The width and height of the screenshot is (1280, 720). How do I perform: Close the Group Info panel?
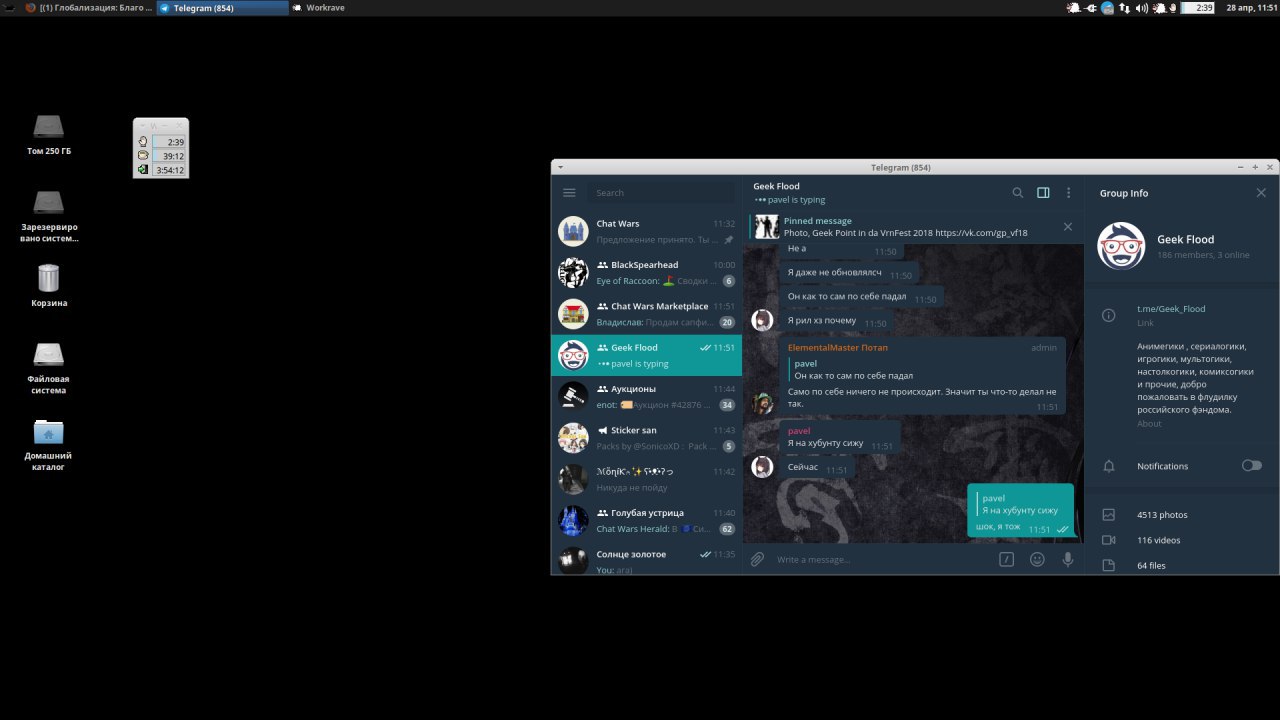(x=1261, y=193)
